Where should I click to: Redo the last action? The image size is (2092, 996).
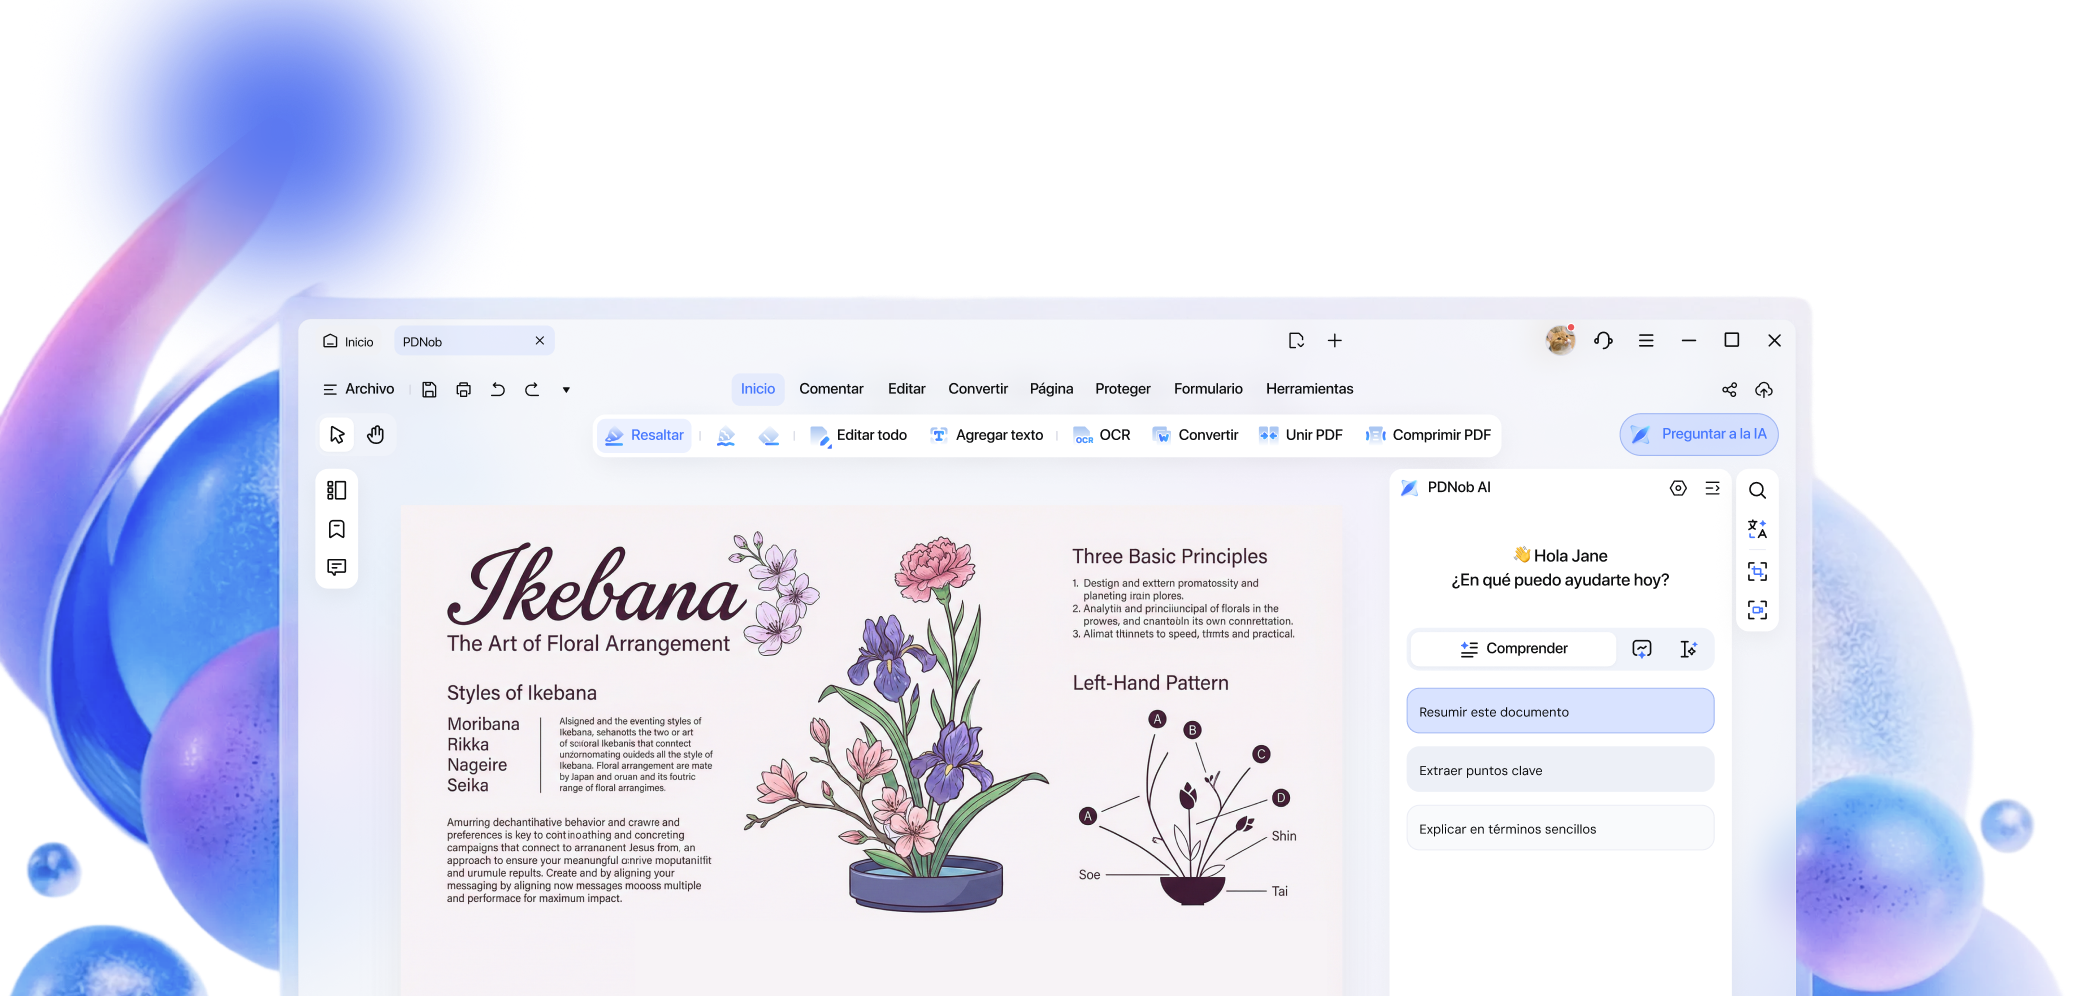tap(532, 390)
